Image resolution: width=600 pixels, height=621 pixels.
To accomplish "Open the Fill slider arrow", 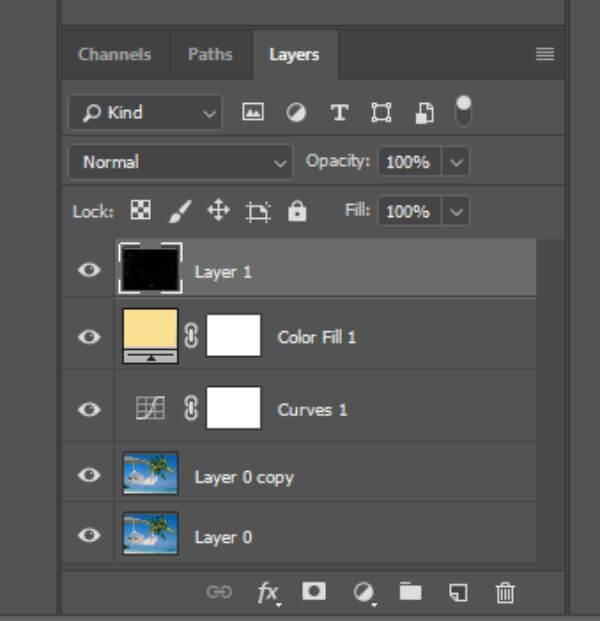I will tap(456, 211).
